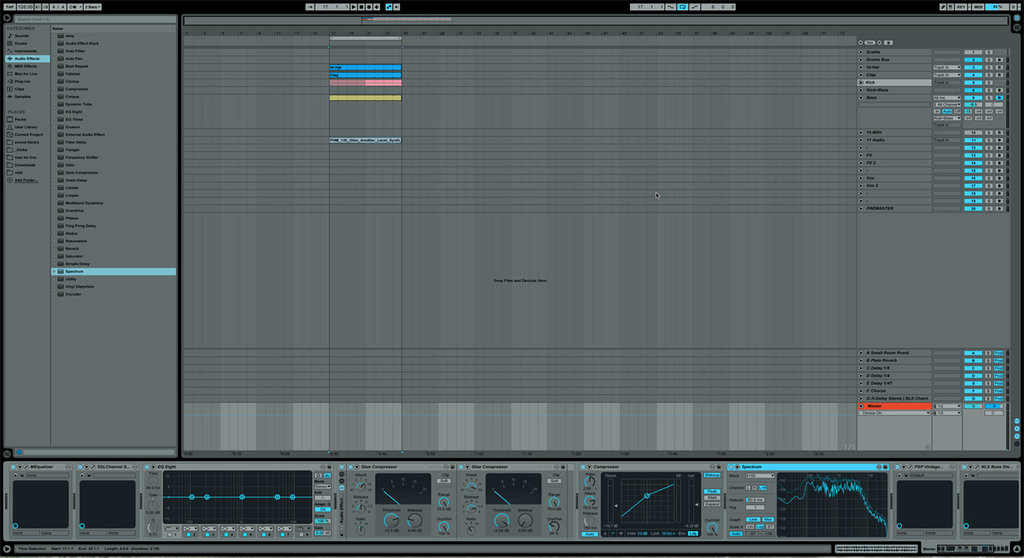Viewport: 1024px width, 558px height.
Task: Toggle the MIDI map mode switch
Action: pos(977,6)
